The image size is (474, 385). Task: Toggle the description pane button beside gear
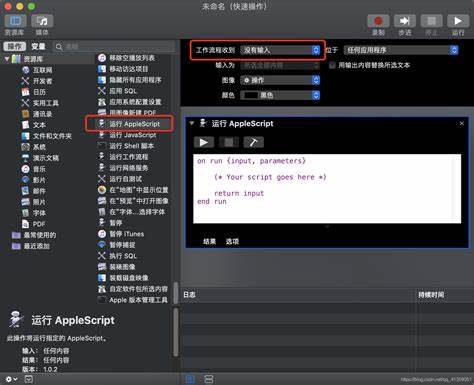pos(29,379)
